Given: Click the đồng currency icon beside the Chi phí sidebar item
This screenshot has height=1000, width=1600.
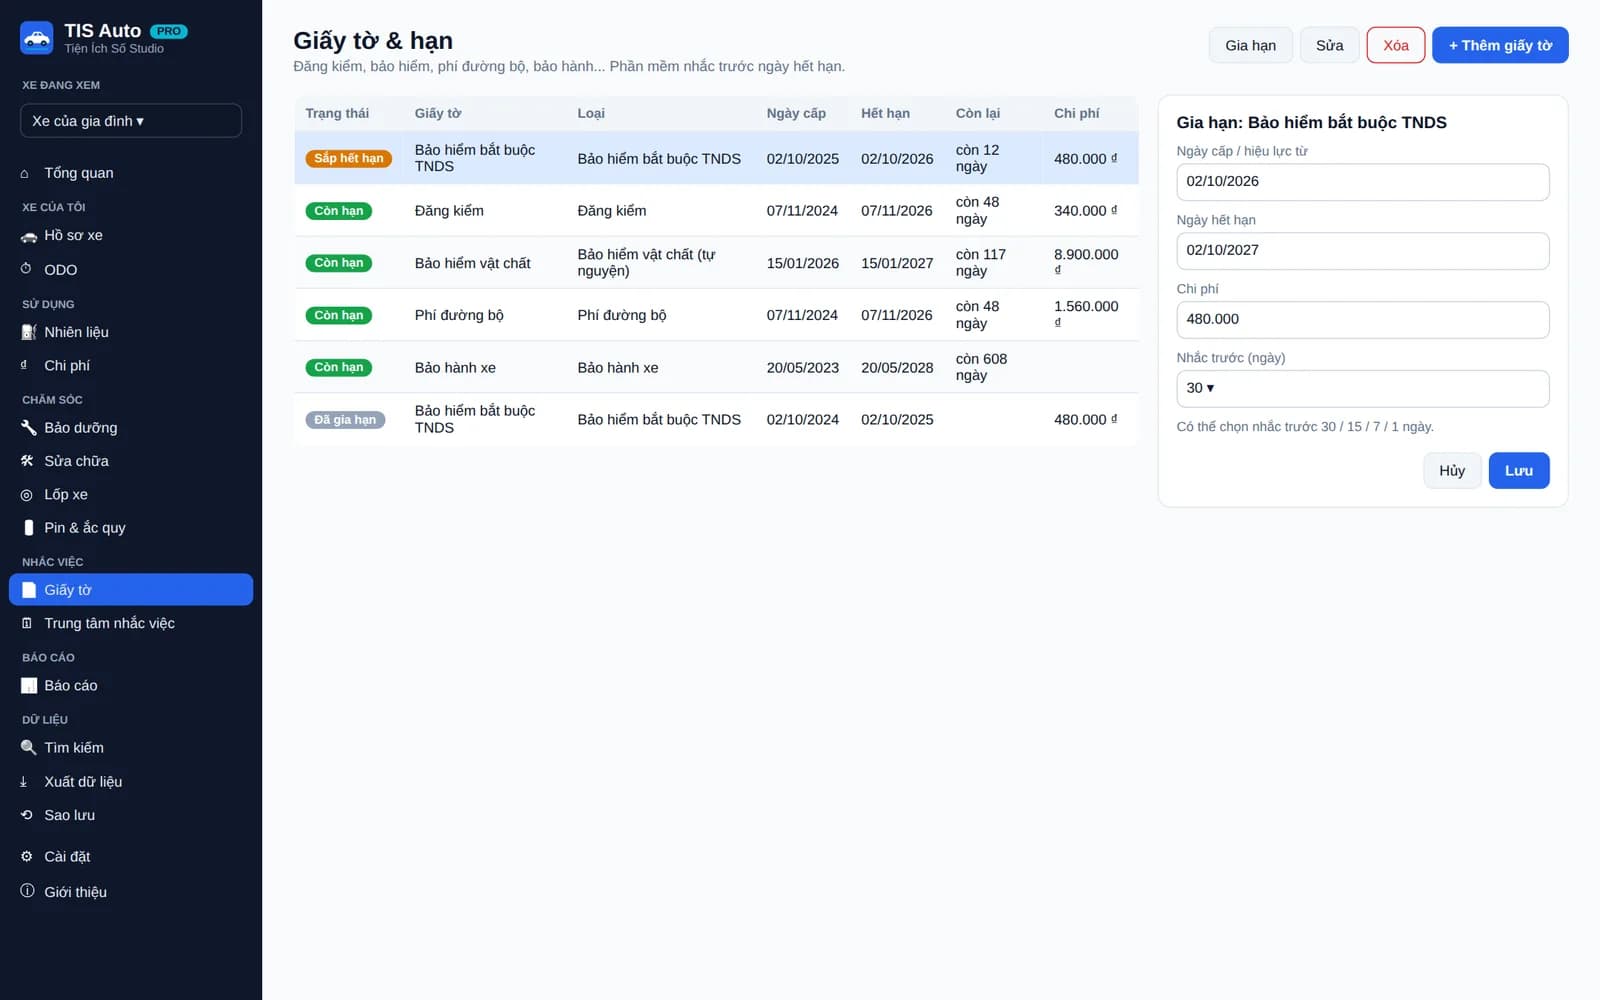Looking at the screenshot, I should 24,365.
